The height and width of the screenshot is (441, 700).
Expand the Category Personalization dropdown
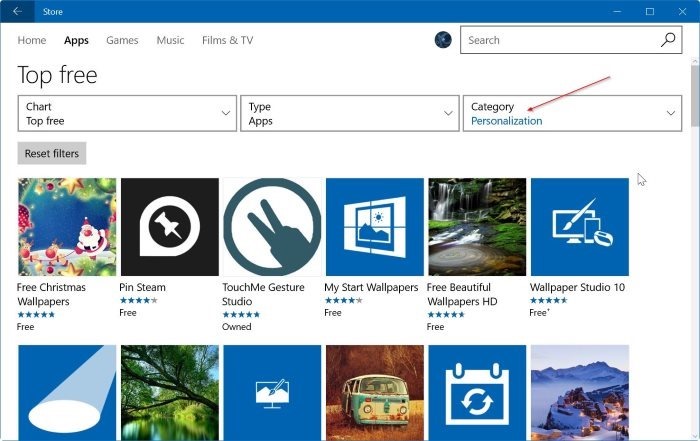click(572, 113)
